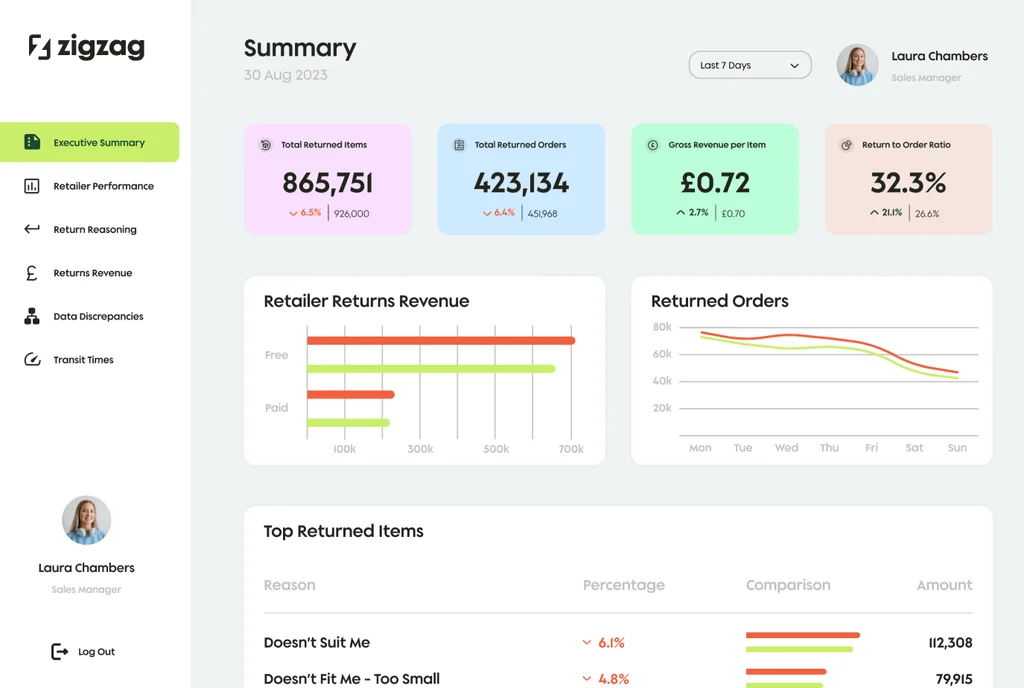Click green Free revenue bar
Screen dimensions: 1024x688
431,369
